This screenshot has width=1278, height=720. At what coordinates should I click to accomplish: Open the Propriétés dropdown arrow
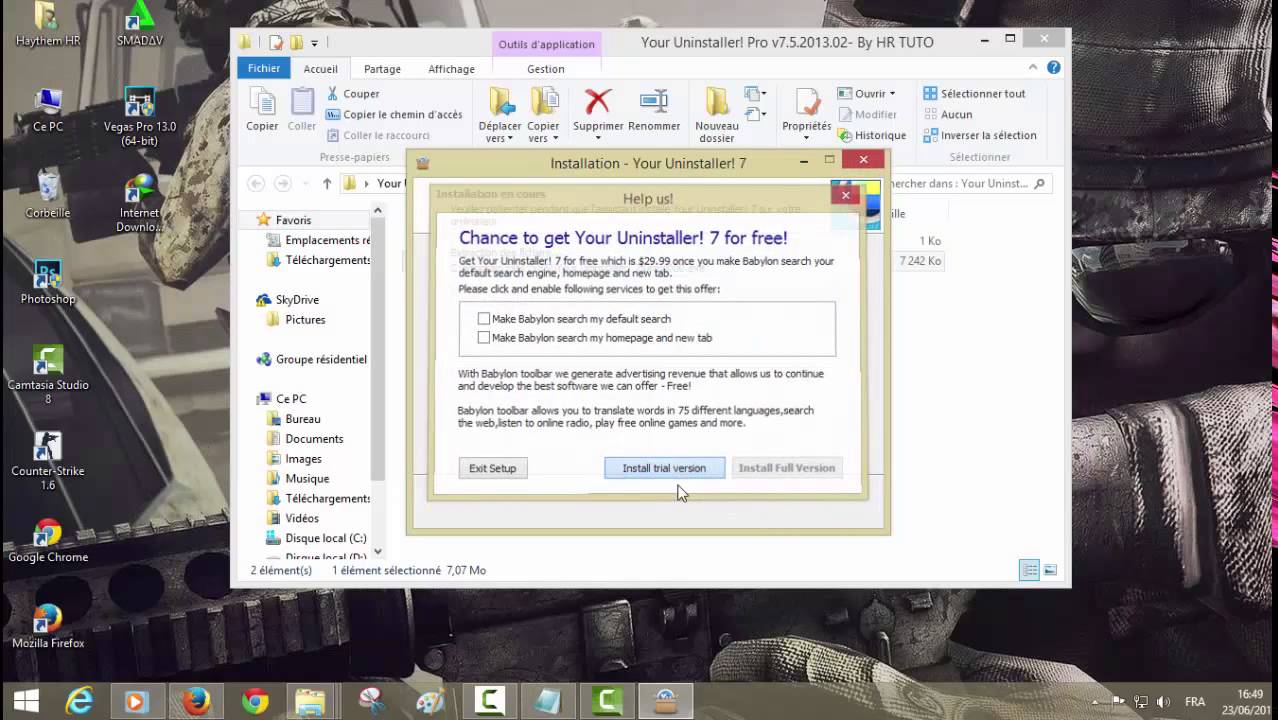[x=806, y=138]
